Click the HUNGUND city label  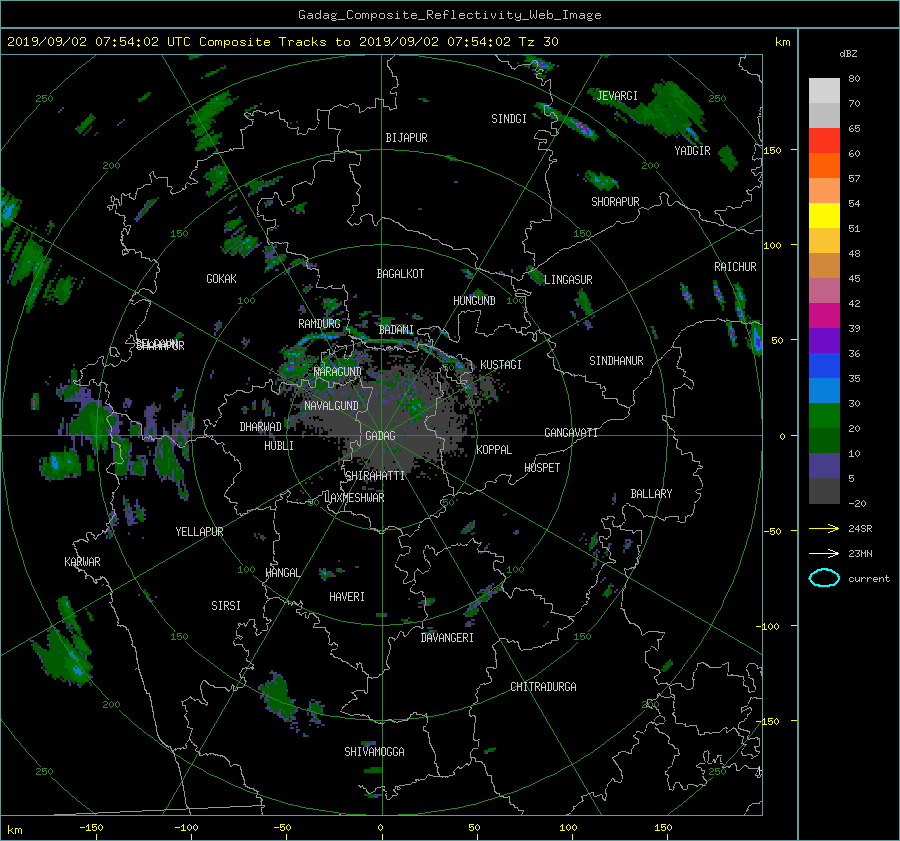474,301
